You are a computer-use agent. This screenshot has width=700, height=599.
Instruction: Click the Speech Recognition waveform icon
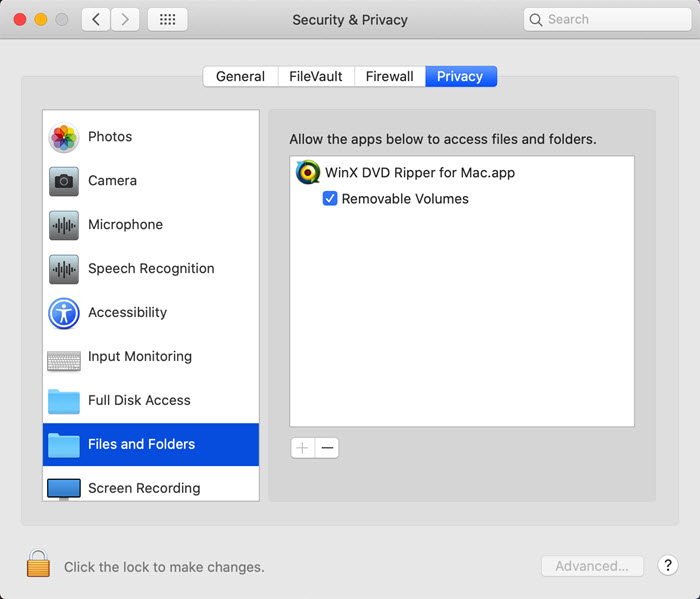point(64,269)
